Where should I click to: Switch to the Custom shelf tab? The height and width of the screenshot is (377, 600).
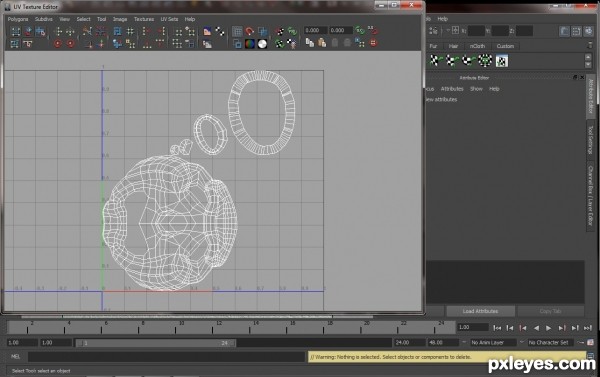coord(505,46)
